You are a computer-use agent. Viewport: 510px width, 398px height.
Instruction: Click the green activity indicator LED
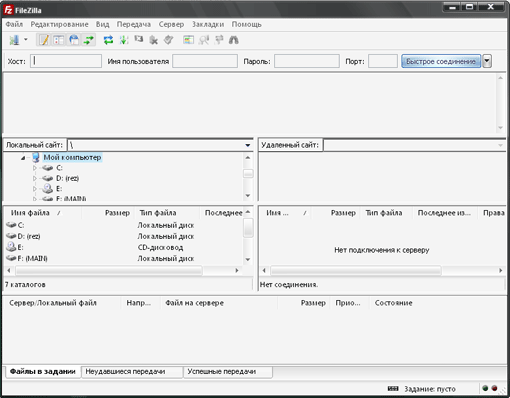(x=485, y=388)
